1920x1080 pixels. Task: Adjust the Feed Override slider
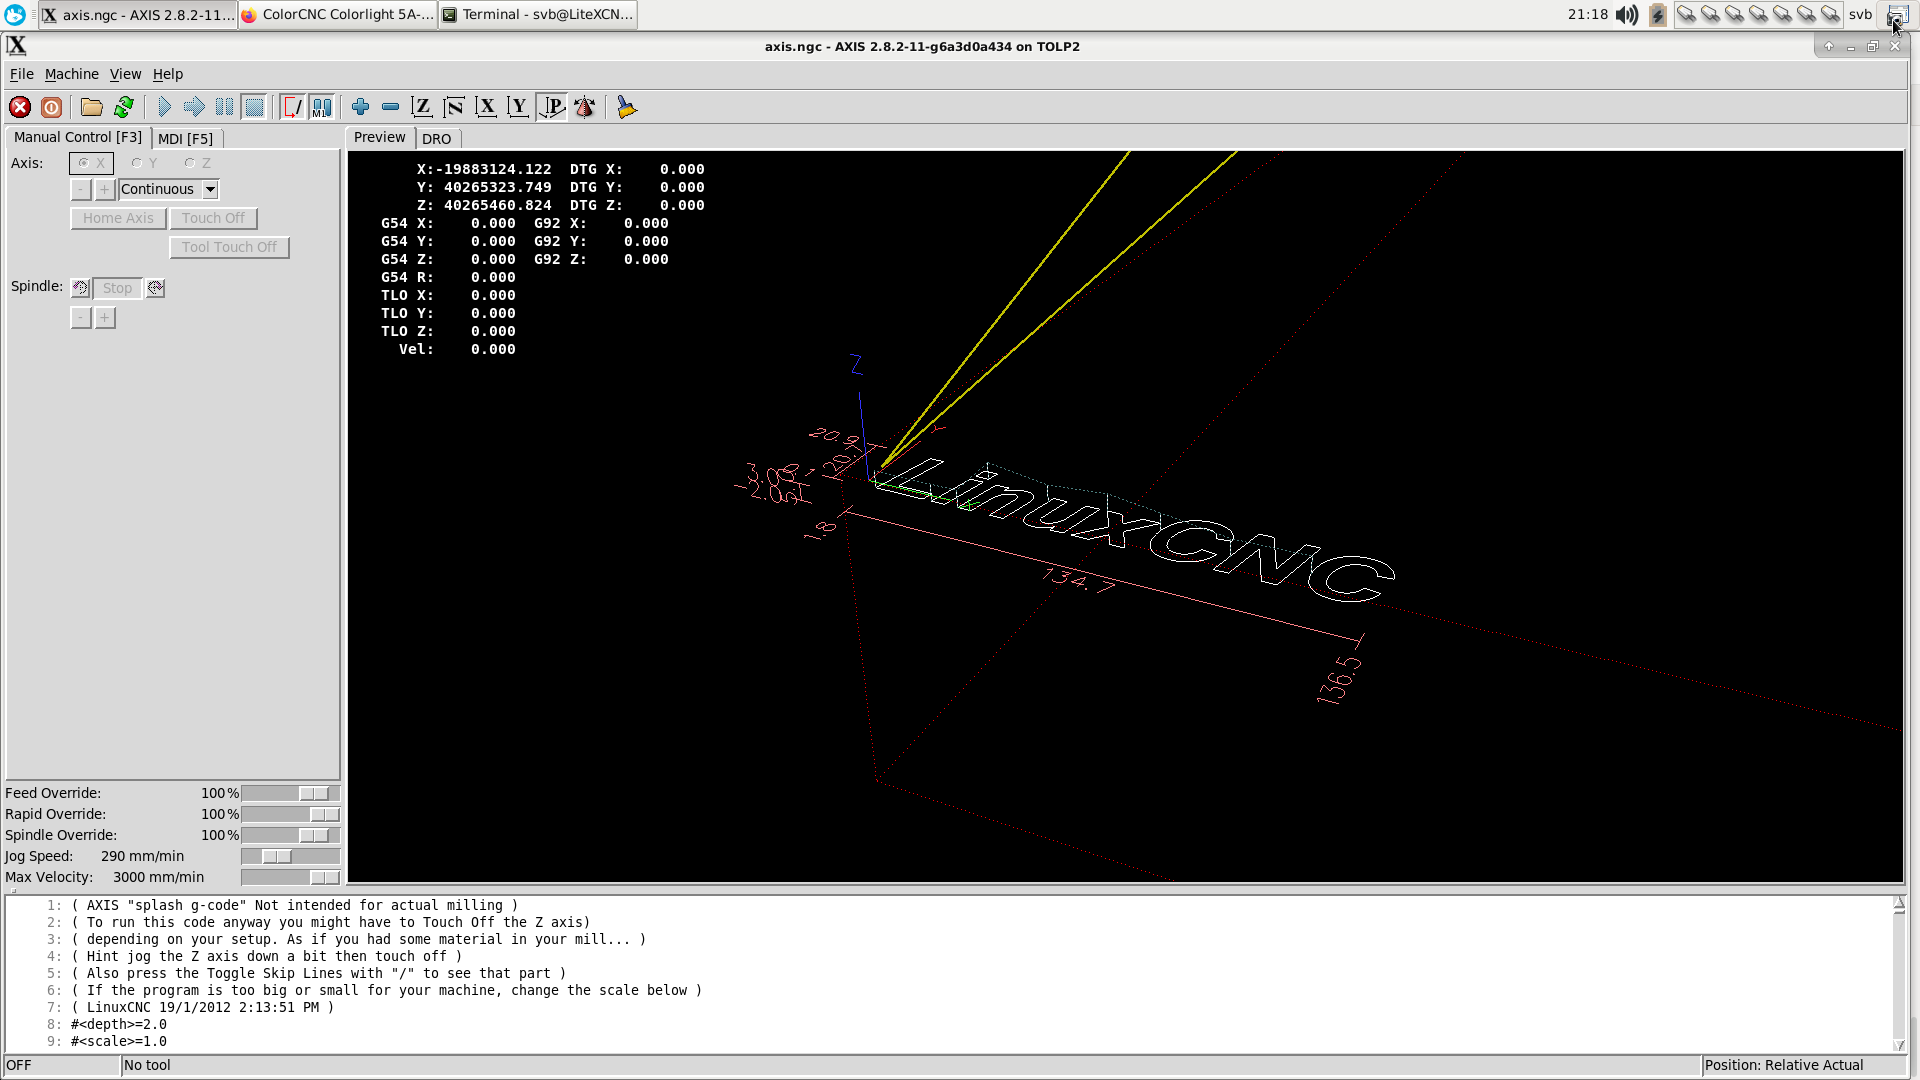pos(291,793)
